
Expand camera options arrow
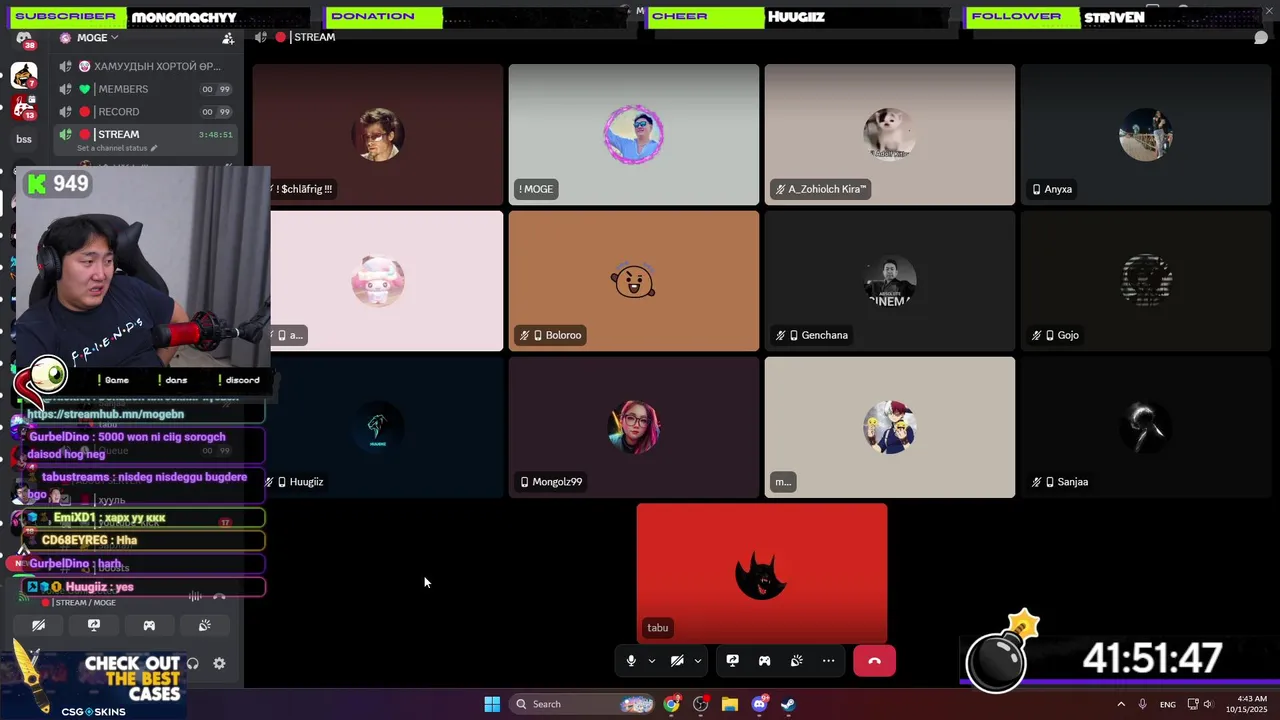(x=698, y=661)
